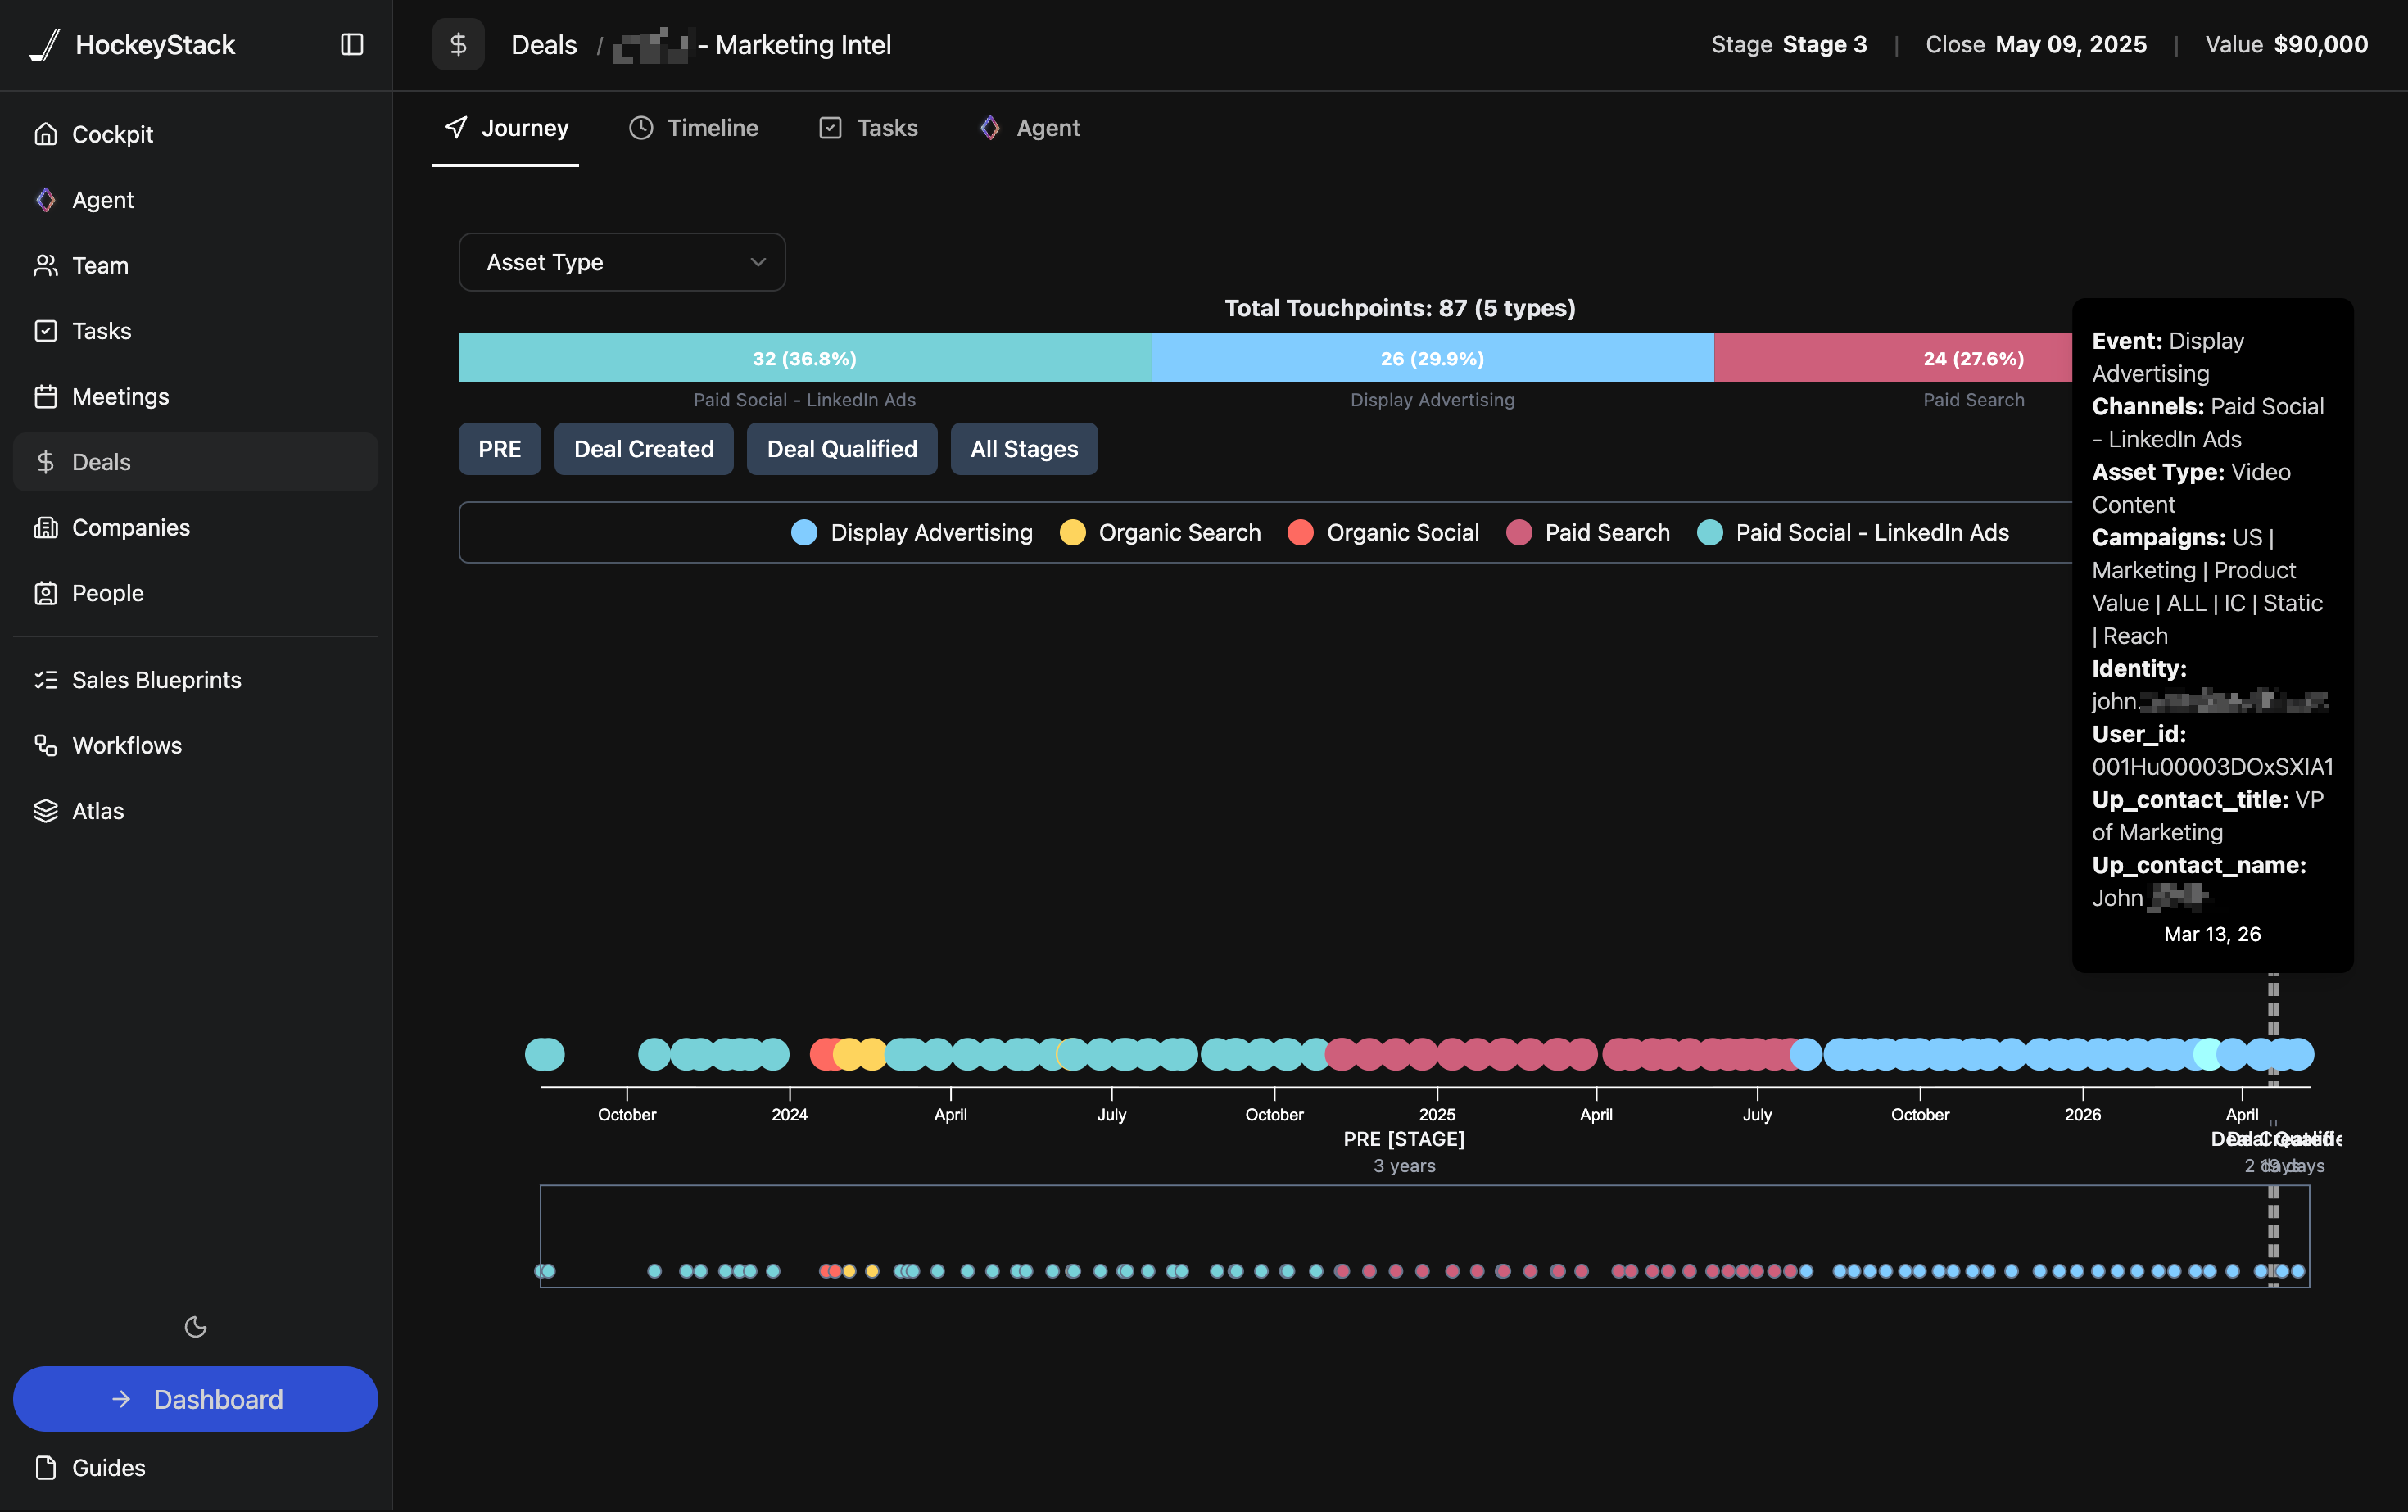Open Companies in the sidebar

pyautogui.click(x=196, y=527)
